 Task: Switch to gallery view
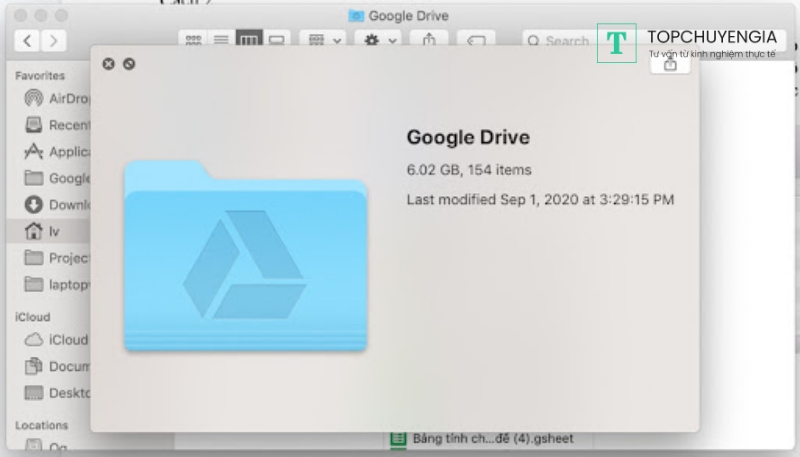[x=275, y=41]
